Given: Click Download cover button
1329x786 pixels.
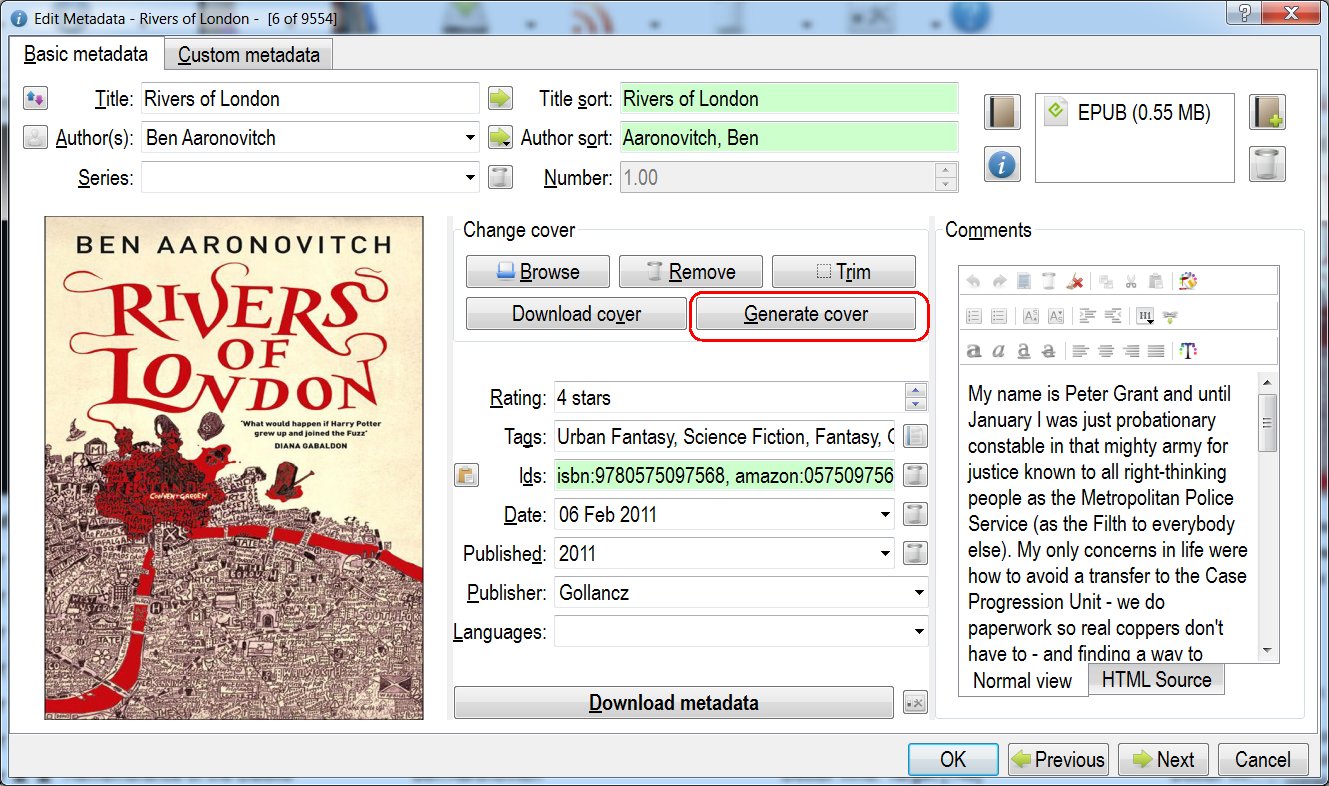Looking at the screenshot, I should pyautogui.click(x=576, y=314).
